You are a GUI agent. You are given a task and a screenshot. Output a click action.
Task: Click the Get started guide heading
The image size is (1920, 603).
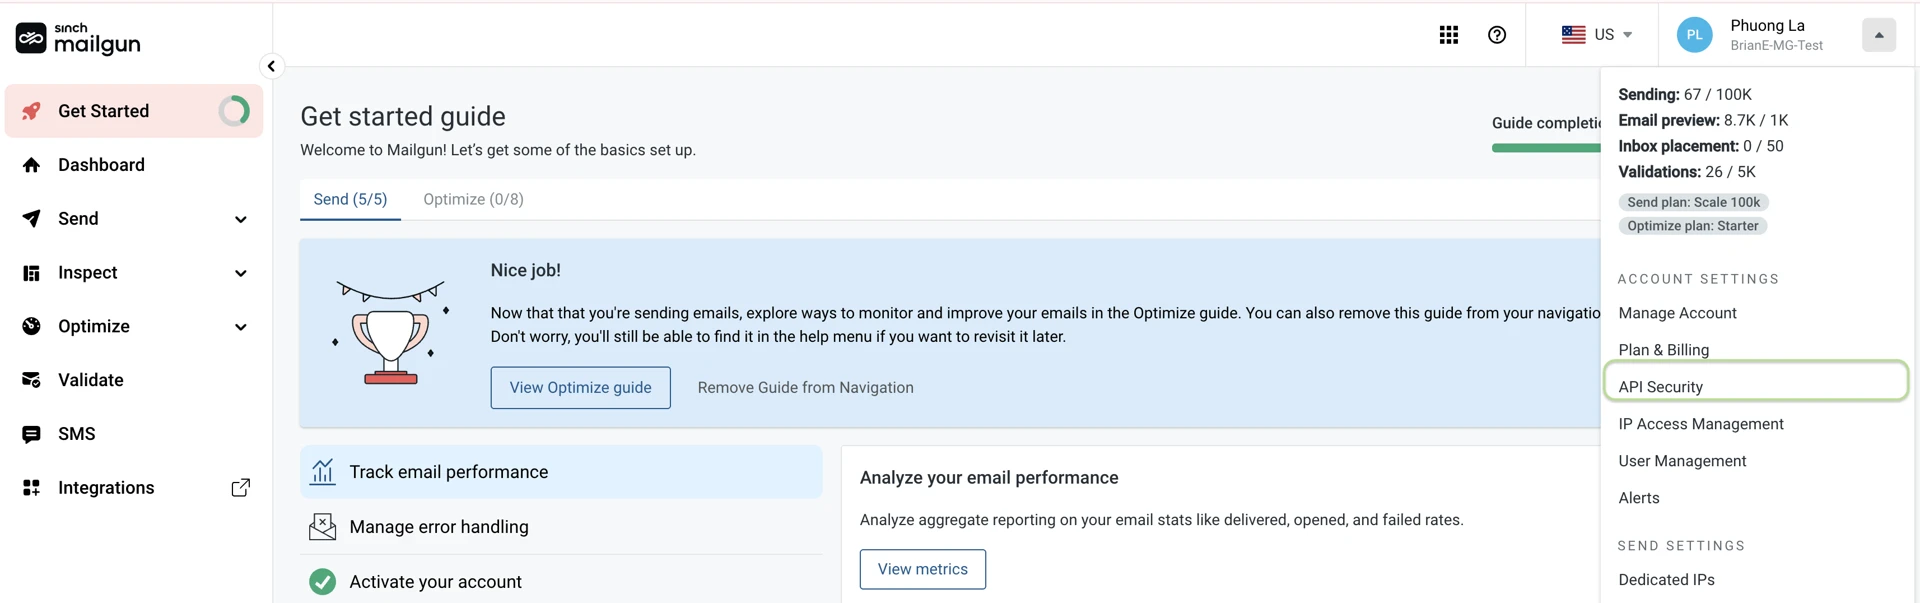click(403, 116)
